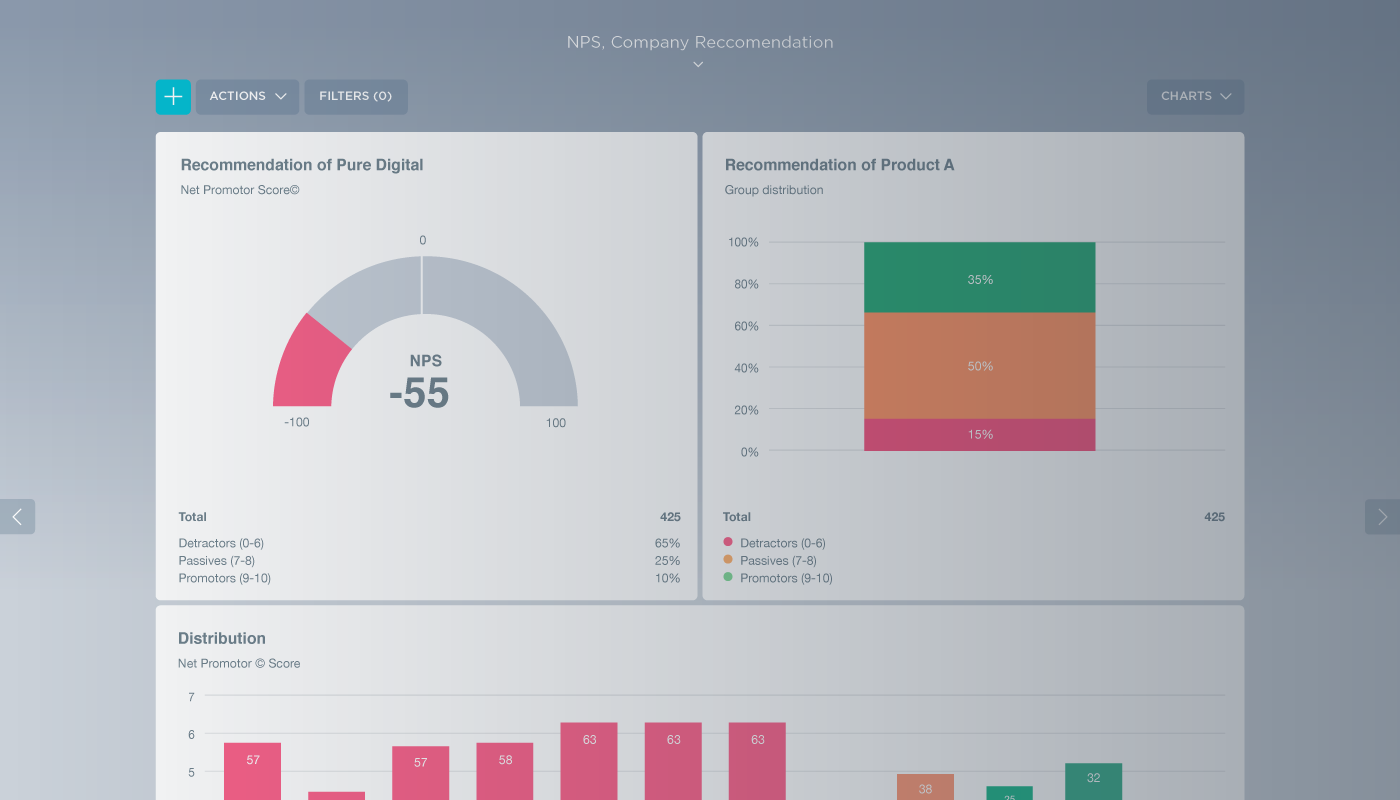Click the teal plus button to add a widget
The image size is (1400, 800).
(x=172, y=96)
